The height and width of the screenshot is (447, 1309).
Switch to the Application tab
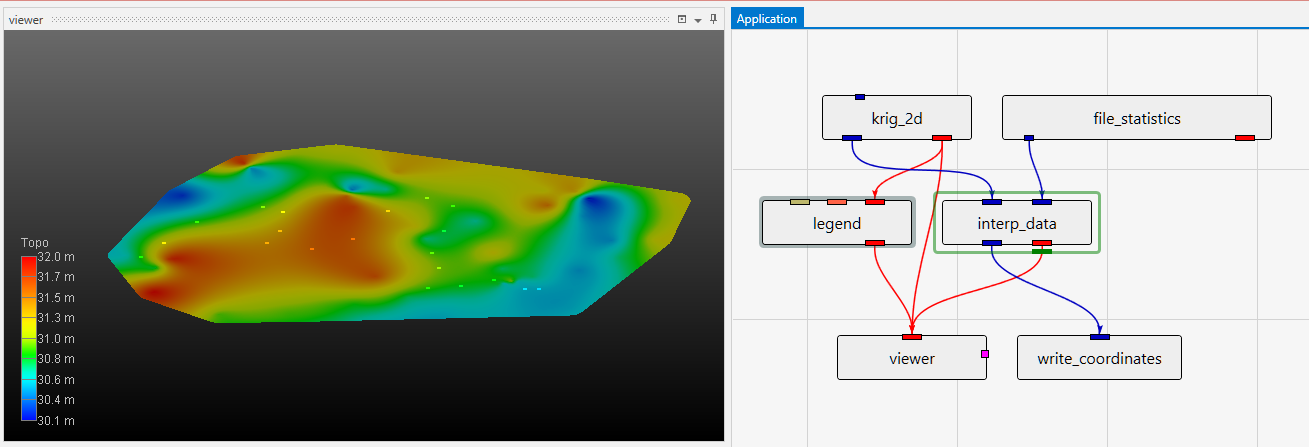click(x=767, y=19)
